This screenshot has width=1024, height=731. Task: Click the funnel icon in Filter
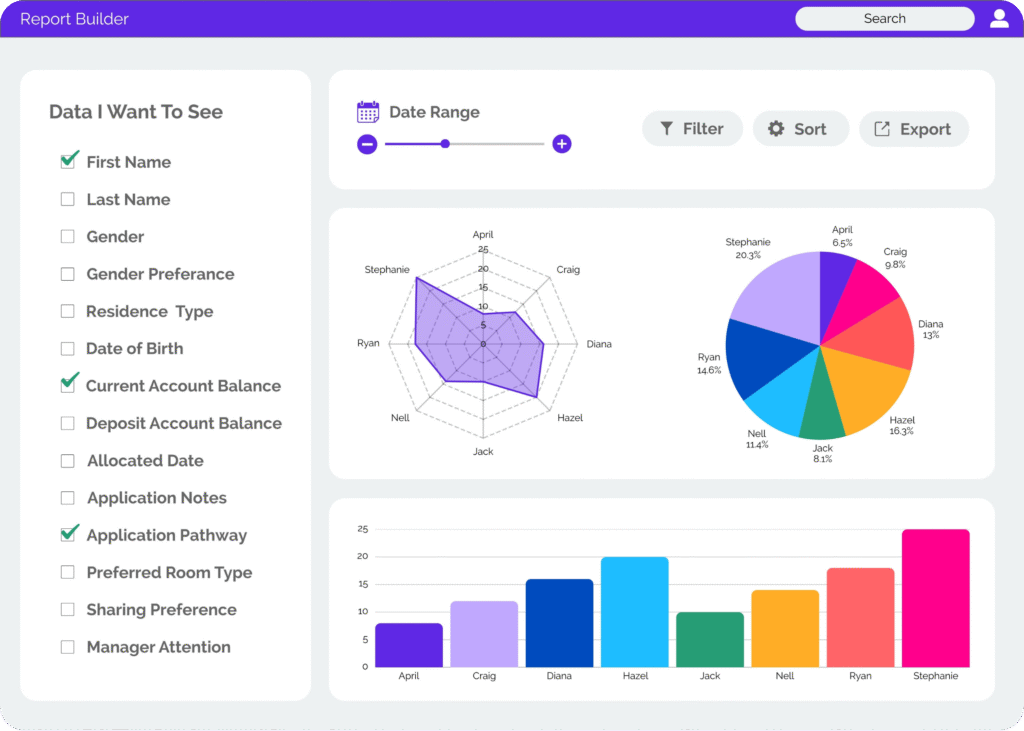click(666, 129)
